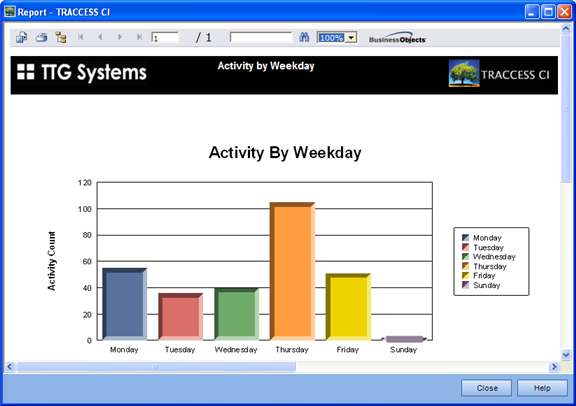Toggle the group tree icon
Screen dimensions: 576x406
61,37
